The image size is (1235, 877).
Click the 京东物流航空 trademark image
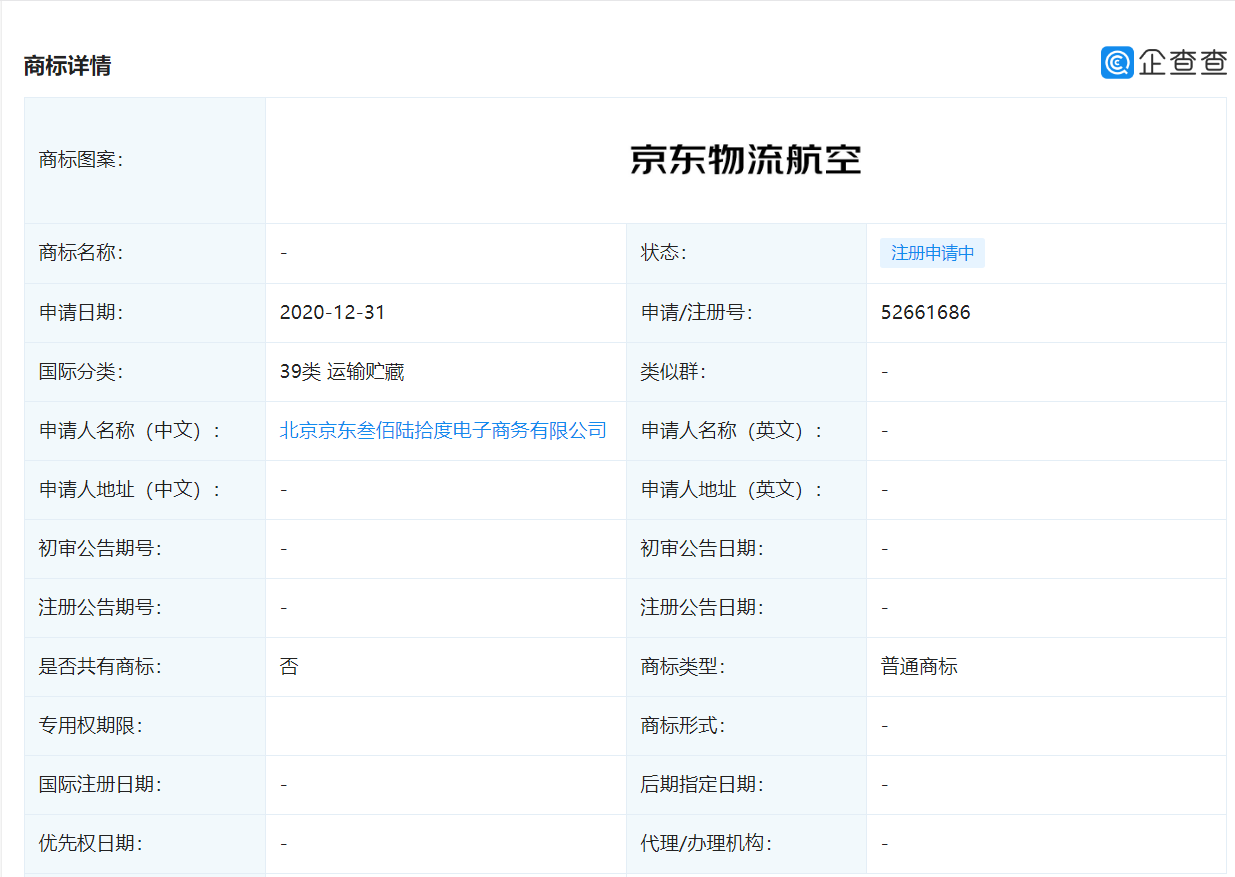pos(745,160)
